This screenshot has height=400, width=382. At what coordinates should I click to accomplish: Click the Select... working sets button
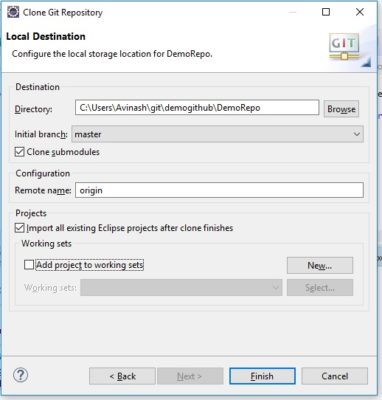point(320,287)
